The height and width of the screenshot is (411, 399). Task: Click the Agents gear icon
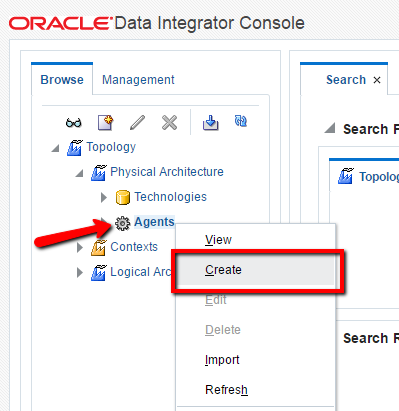(x=122, y=223)
